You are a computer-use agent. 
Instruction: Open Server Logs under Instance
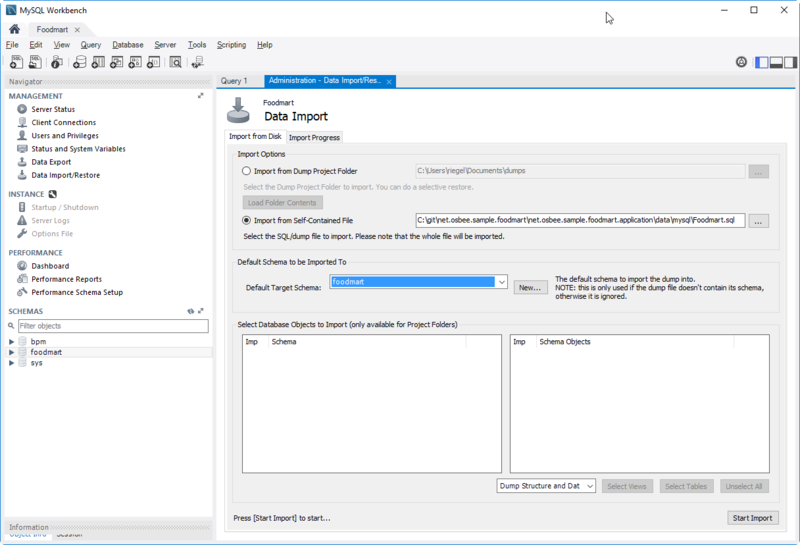tap(50, 221)
